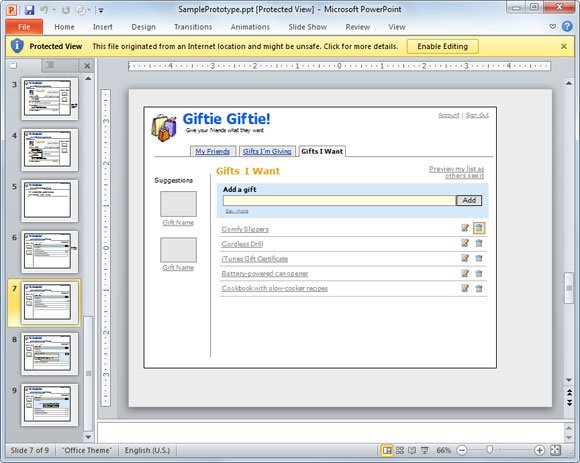The image size is (580, 463).
Task: Click Fit slide to current window icon
Action: [x=556, y=450]
